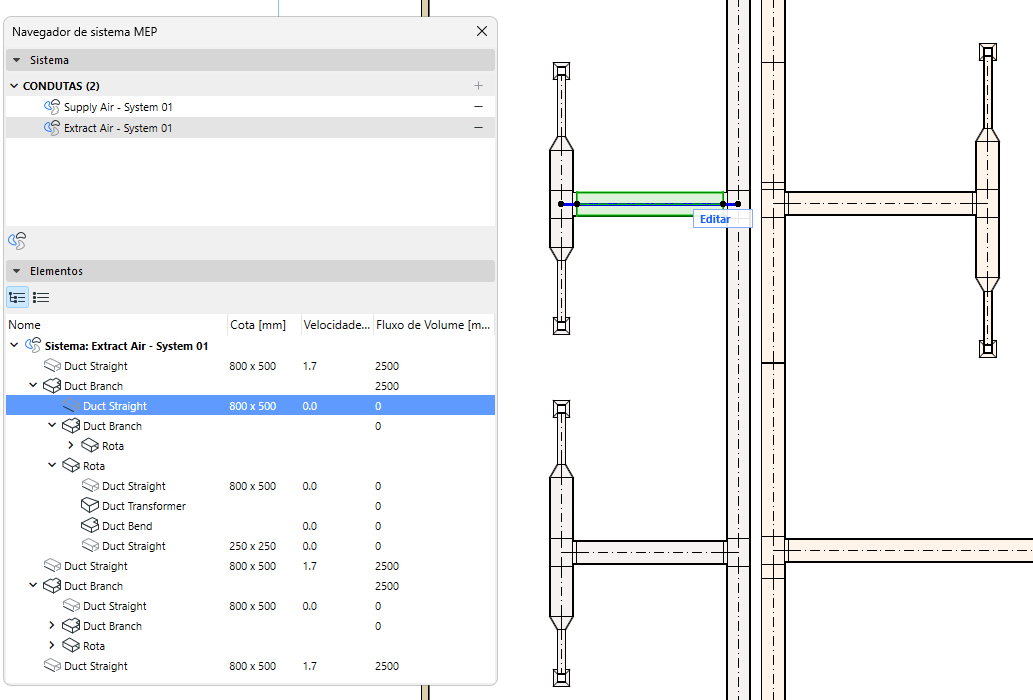Viewport: 1033px width, 700px height.
Task: Switch elements list to tree view
Action: (x=17, y=297)
